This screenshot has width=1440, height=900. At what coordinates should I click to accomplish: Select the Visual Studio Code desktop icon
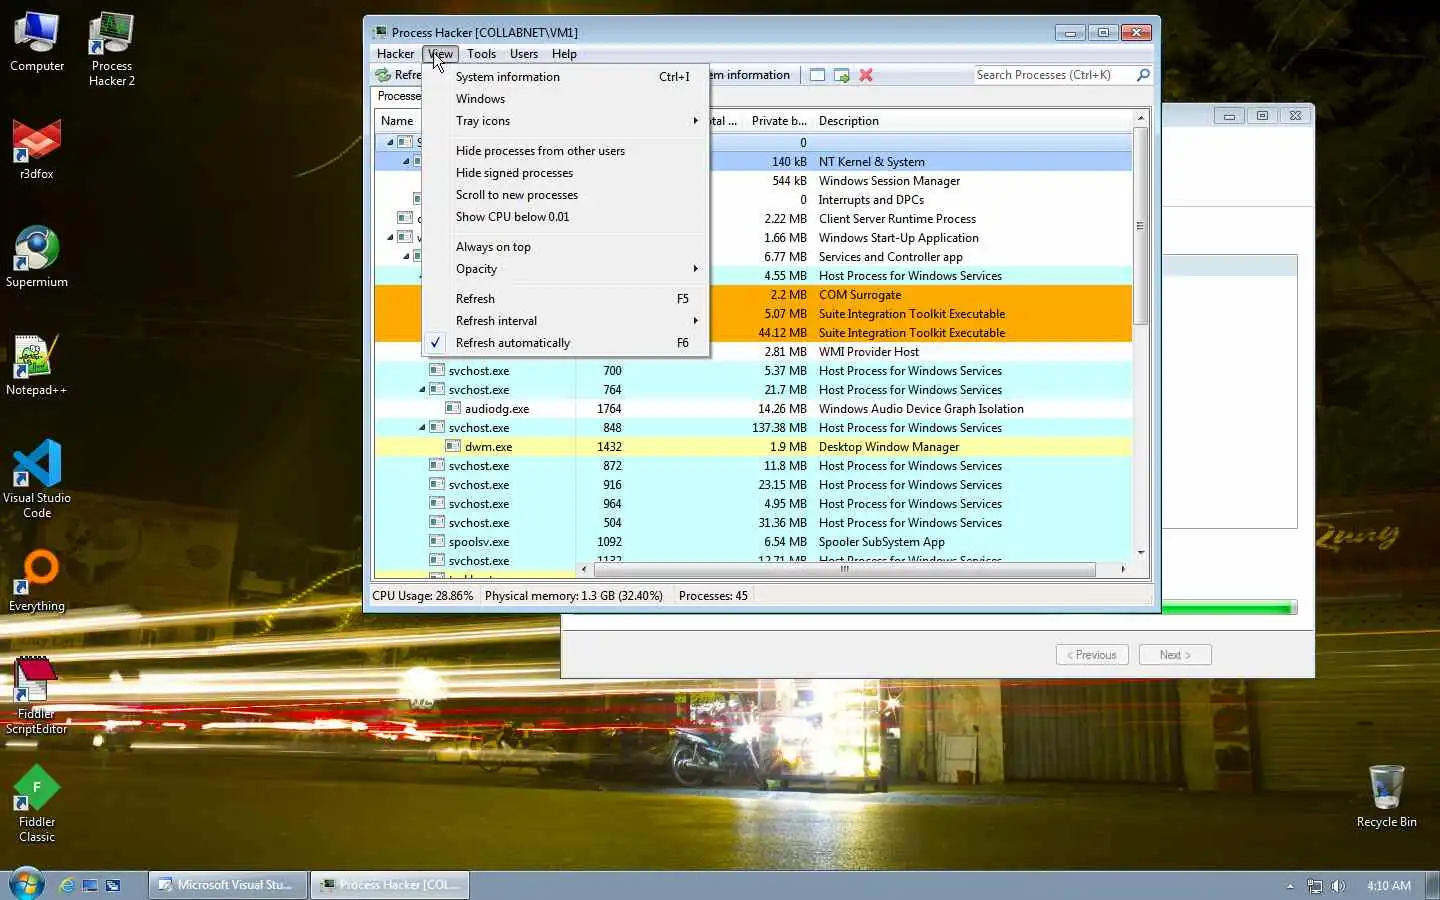tap(37, 480)
